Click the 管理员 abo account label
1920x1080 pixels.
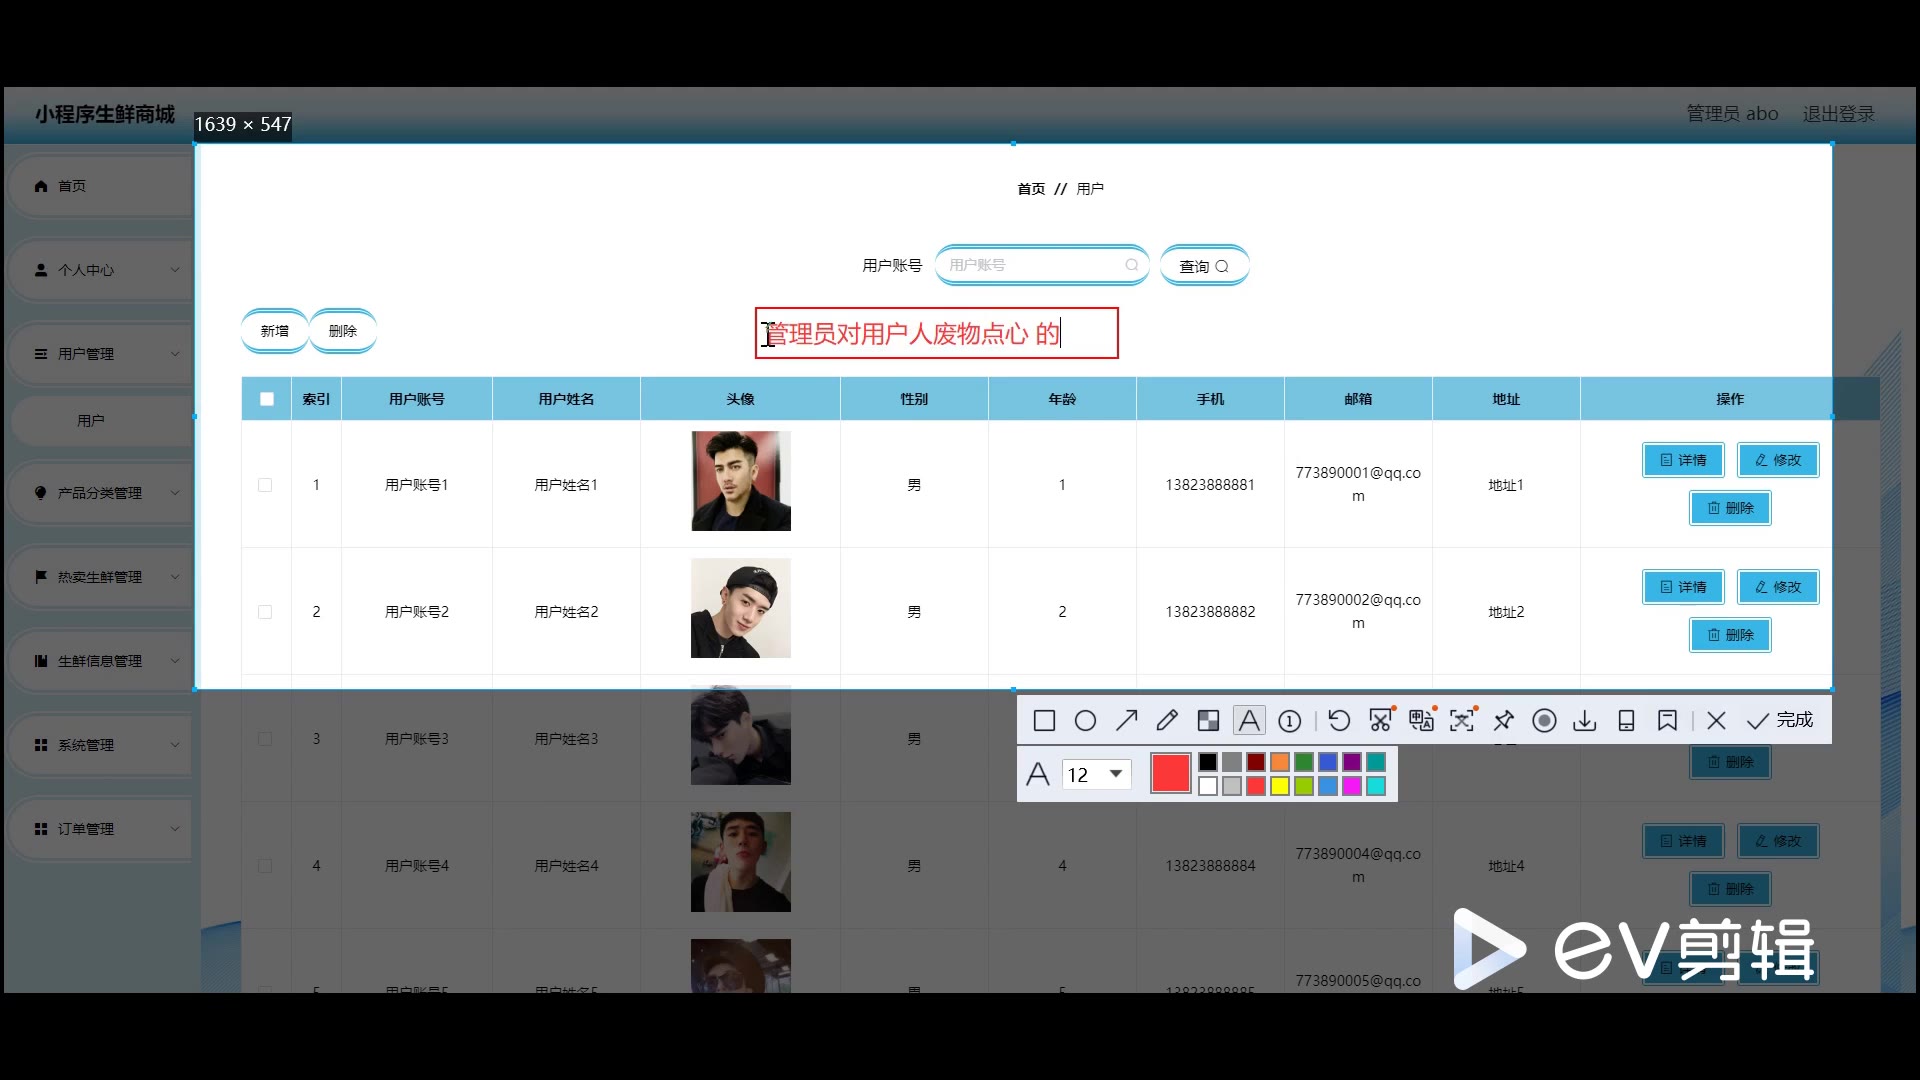(x=1732, y=114)
